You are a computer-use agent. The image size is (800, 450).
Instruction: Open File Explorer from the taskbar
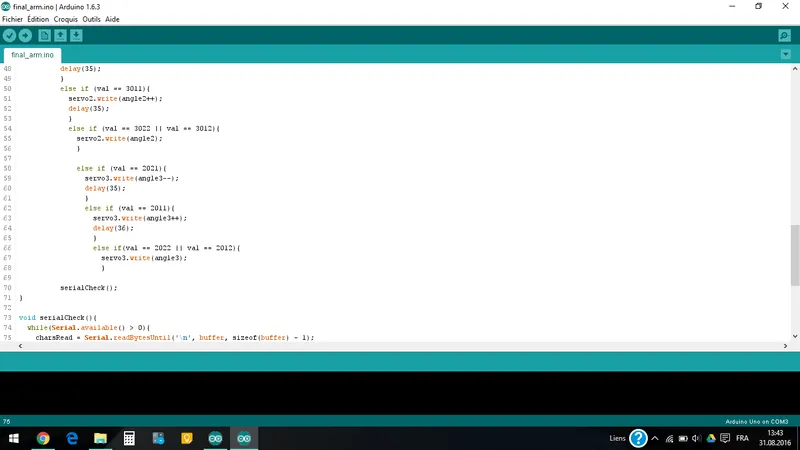coord(101,438)
